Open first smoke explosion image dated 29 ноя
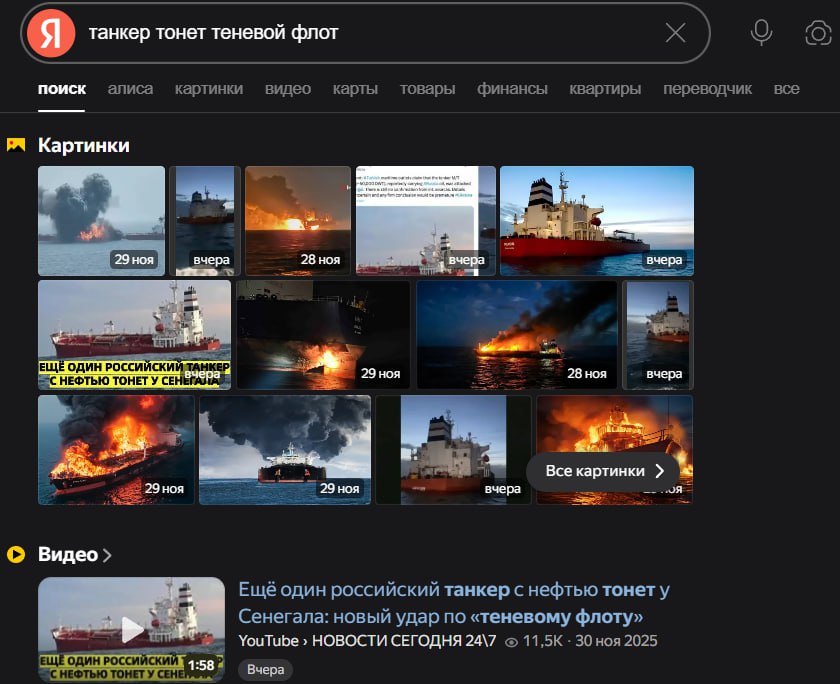 click(101, 220)
